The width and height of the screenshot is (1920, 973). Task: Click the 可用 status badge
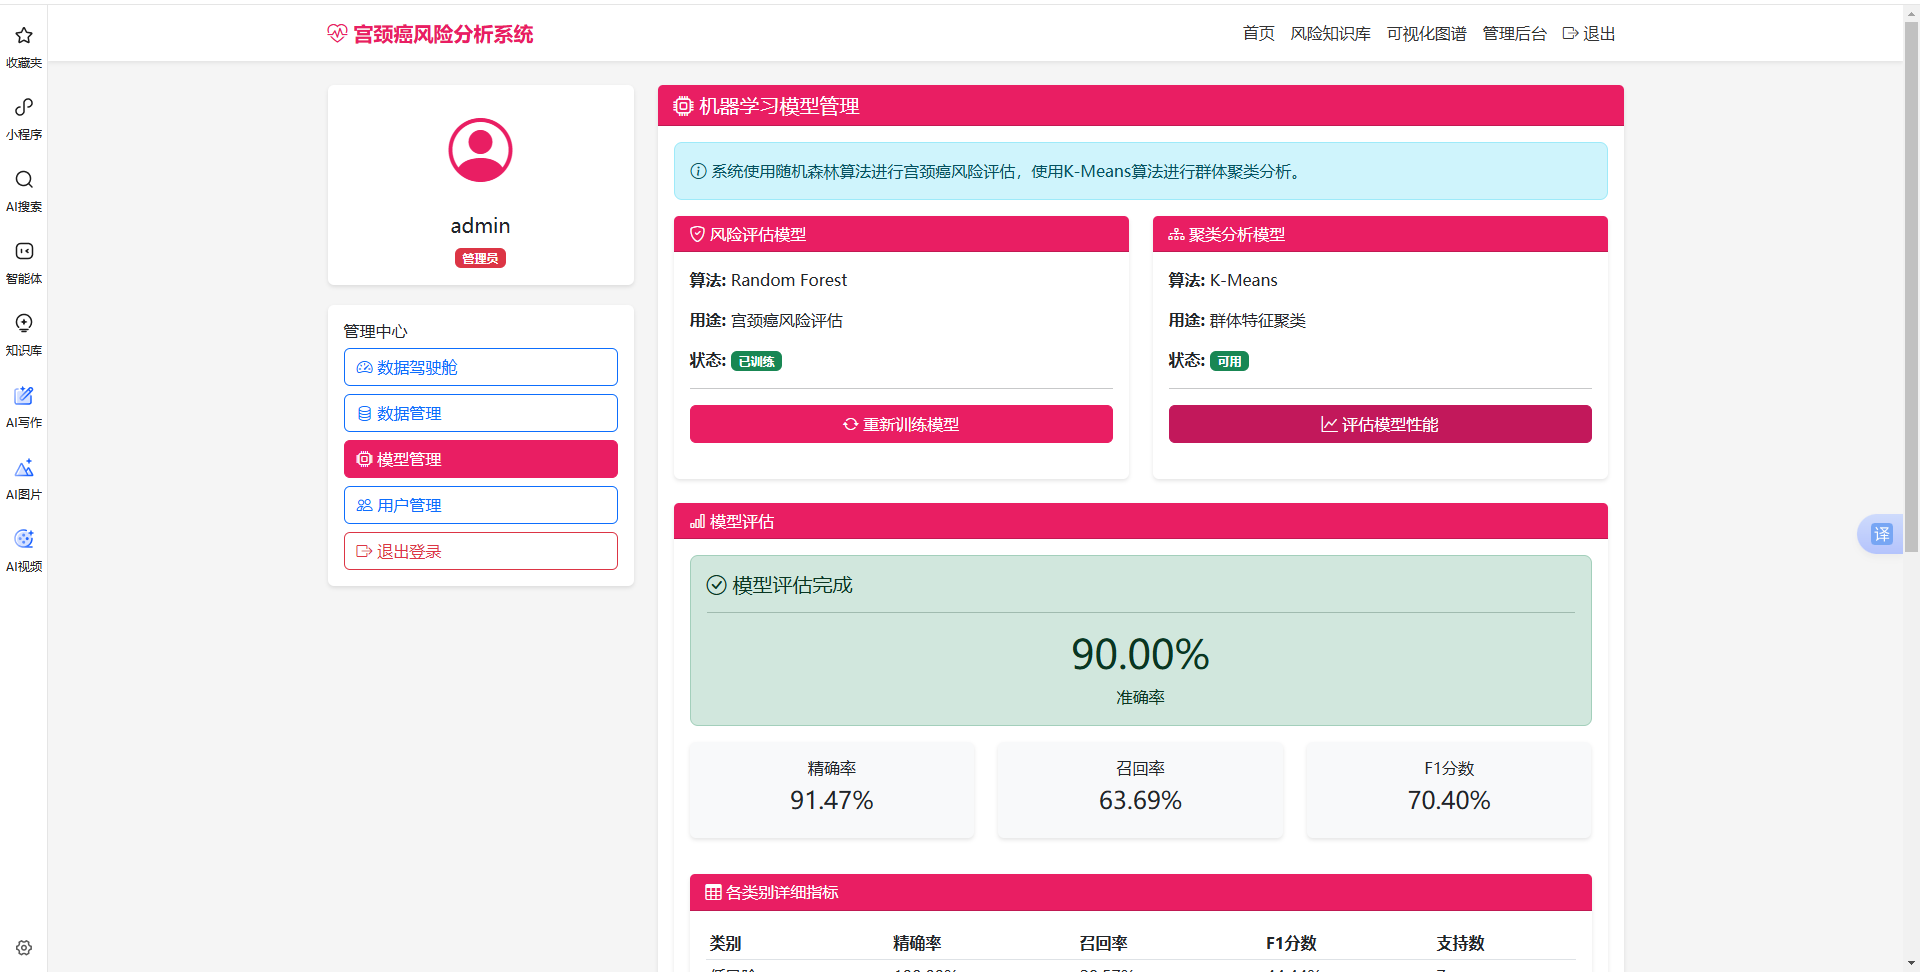click(1229, 361)
